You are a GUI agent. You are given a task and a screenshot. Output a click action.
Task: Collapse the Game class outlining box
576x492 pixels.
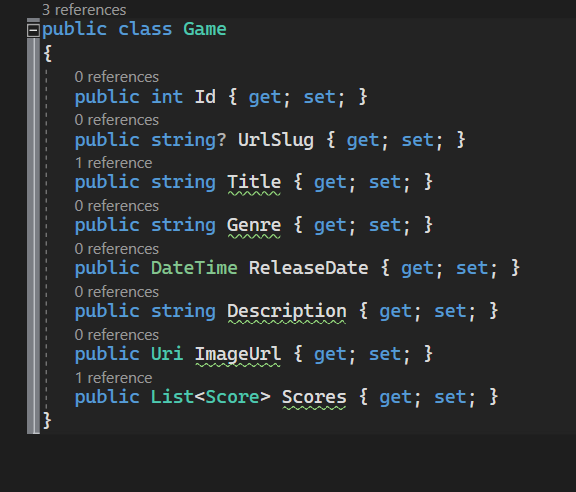point(33,30)
